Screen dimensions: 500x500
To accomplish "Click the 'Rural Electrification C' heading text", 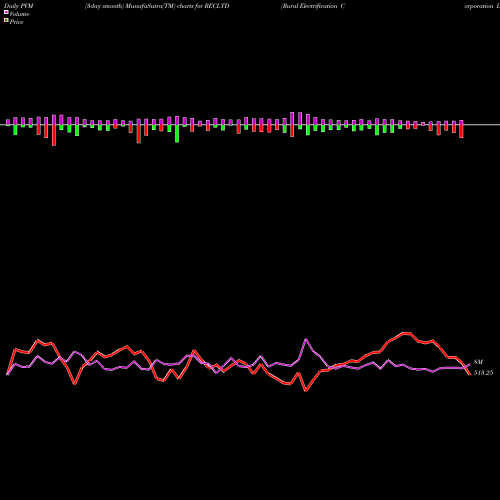I will coord(313,6).
